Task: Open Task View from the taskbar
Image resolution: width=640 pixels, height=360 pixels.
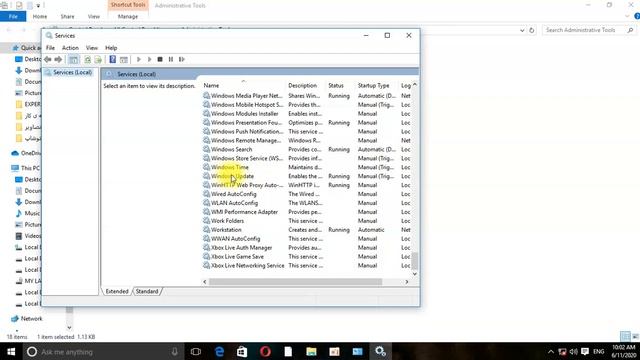Action: pos(196,351)
